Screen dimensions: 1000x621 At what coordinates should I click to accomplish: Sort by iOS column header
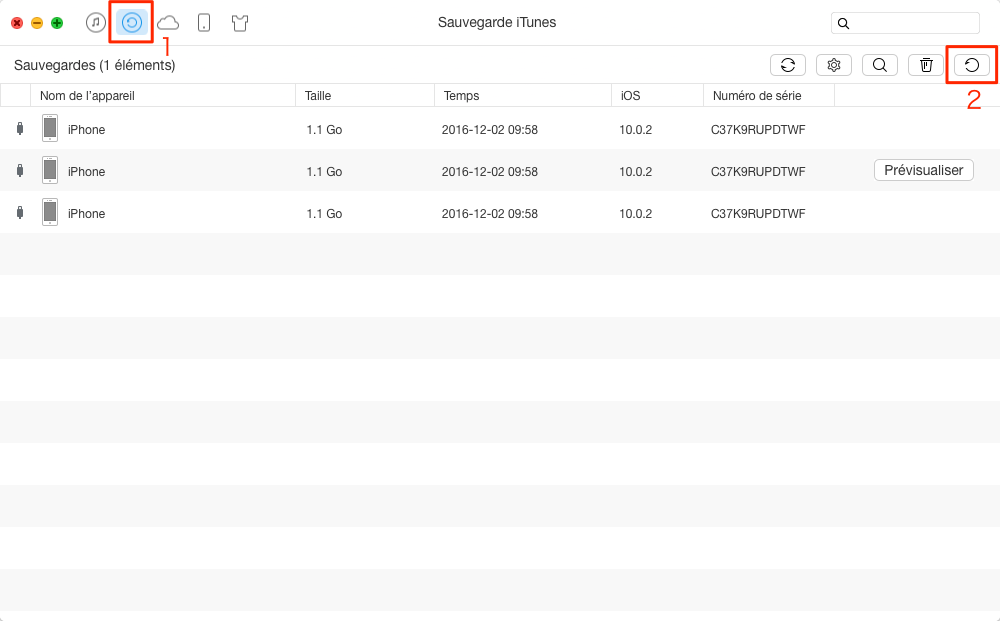click(x=658, y=96)
